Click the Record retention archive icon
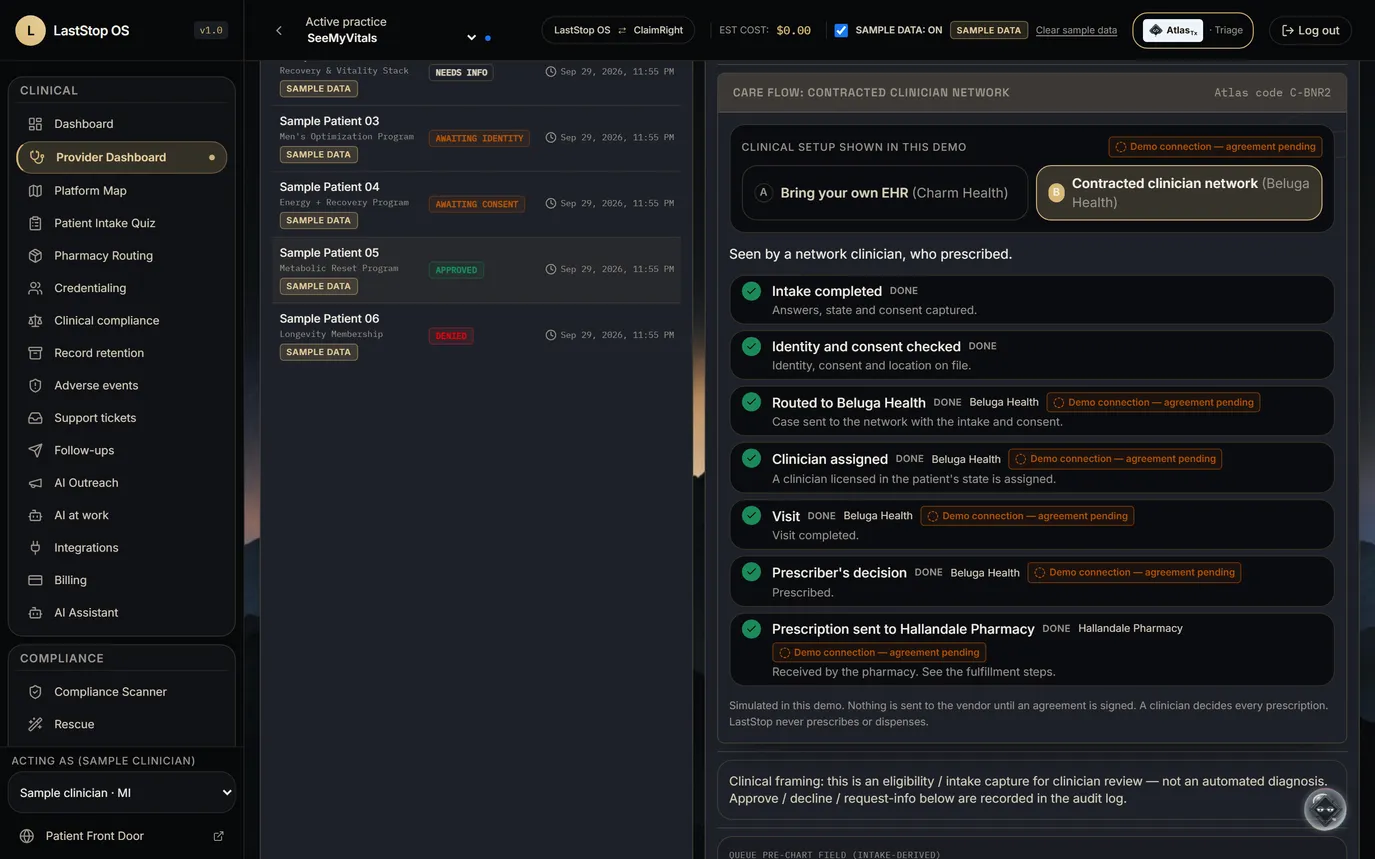This screenshot has height=859, width=1375. [x=35, y=353]
